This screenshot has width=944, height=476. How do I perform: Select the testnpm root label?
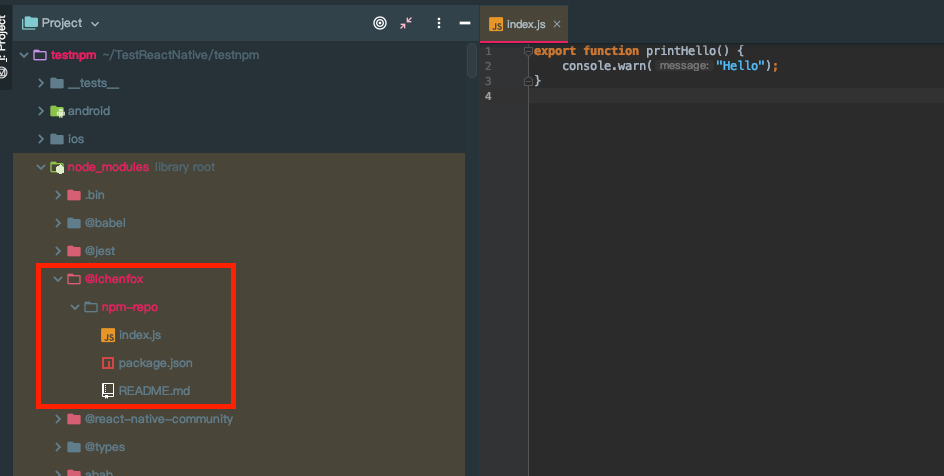pos(73,55)
